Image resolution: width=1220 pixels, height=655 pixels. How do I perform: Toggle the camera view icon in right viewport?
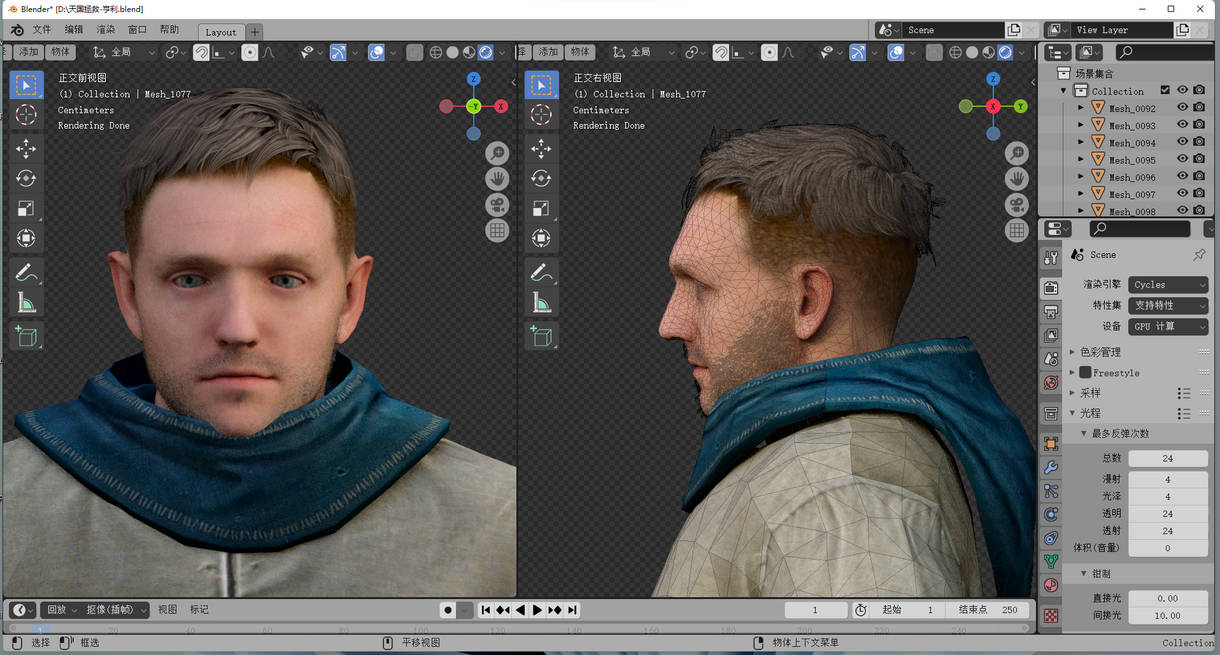pos(1017,204)
